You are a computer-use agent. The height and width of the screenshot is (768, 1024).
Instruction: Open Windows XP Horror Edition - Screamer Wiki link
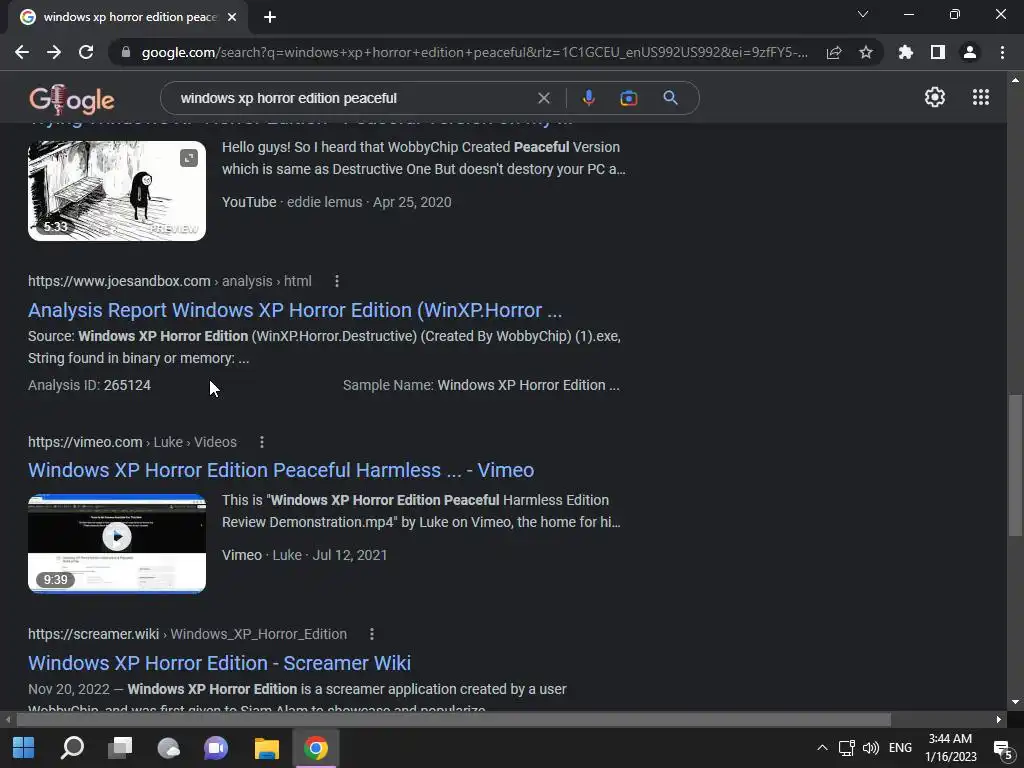point(219,663)
